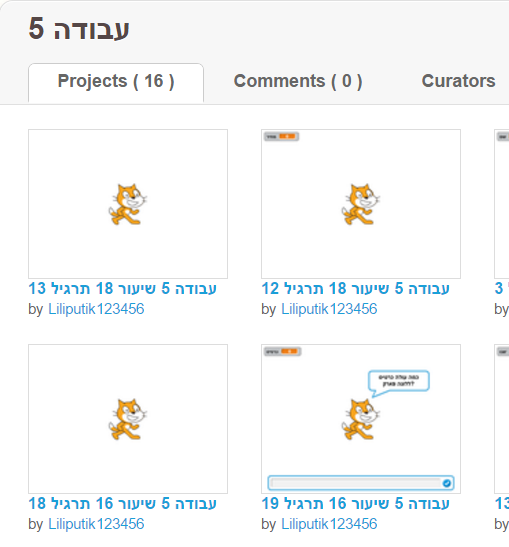Click the cat sprite in תרגיל 13 thumbnail
Viewport: 509px width, 547px height.
tap(127, 204)
